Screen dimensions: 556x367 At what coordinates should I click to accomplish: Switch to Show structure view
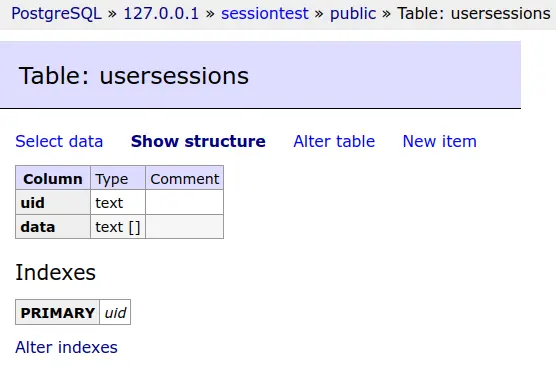pos(198,141)
